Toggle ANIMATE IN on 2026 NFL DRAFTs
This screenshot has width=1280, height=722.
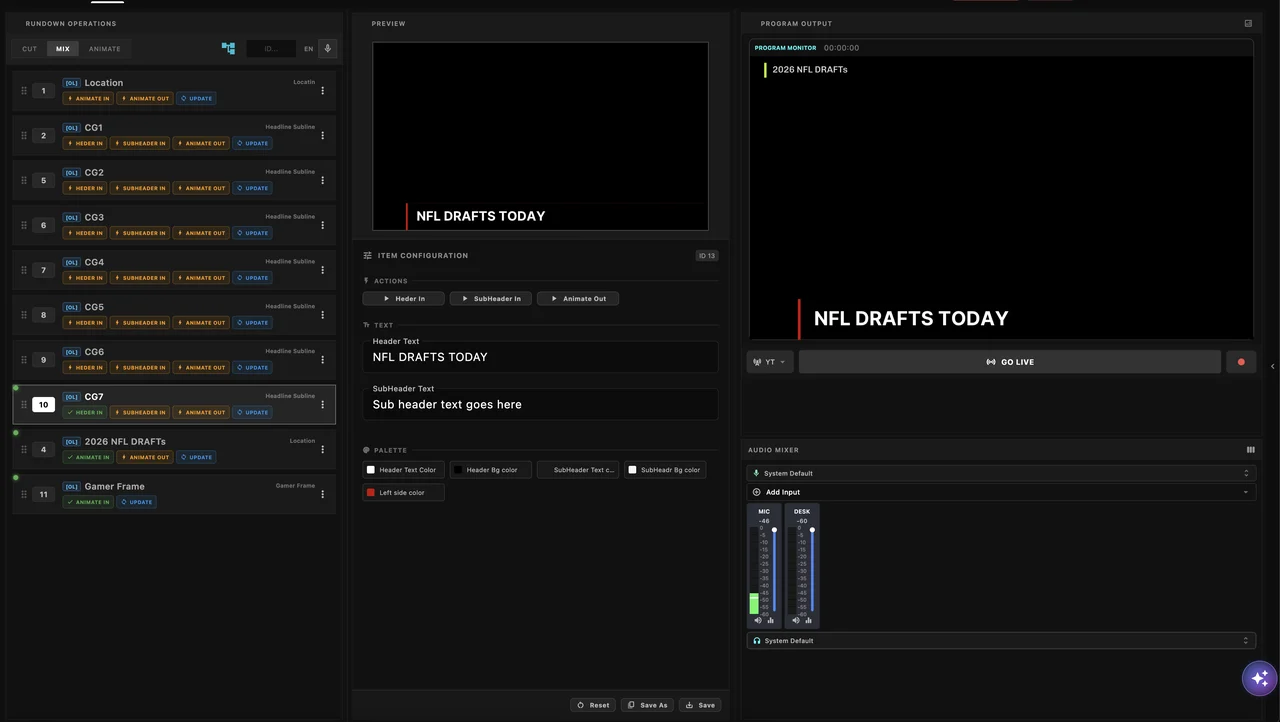pos(88,457)
